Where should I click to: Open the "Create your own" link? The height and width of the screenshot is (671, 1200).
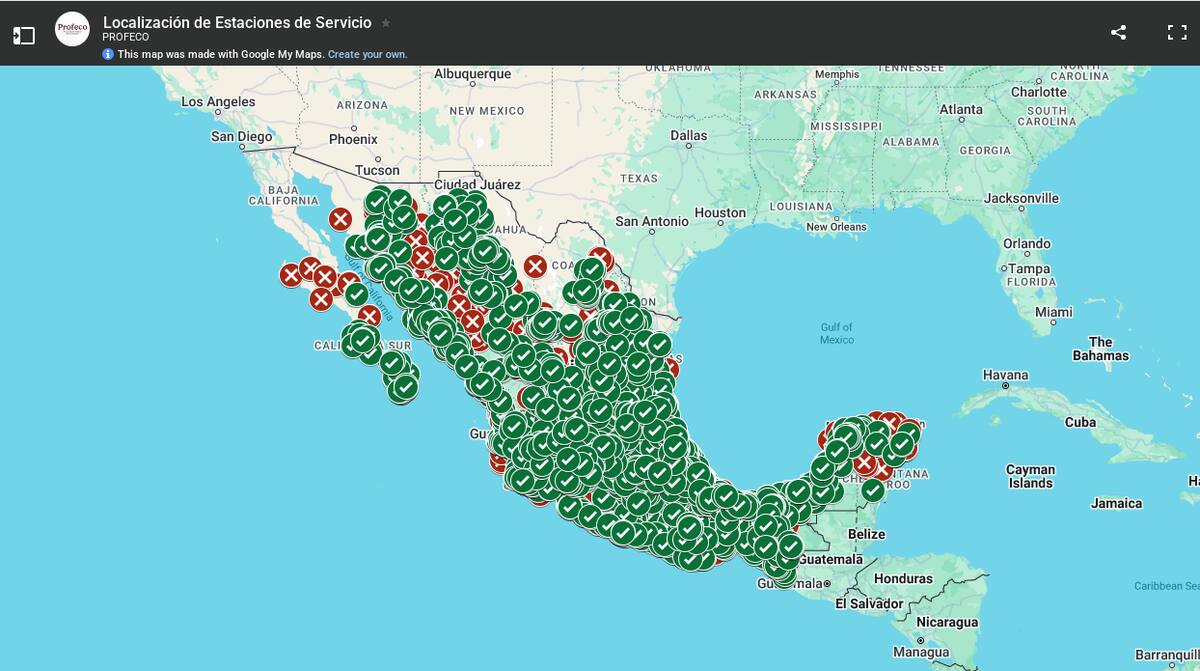367,54
